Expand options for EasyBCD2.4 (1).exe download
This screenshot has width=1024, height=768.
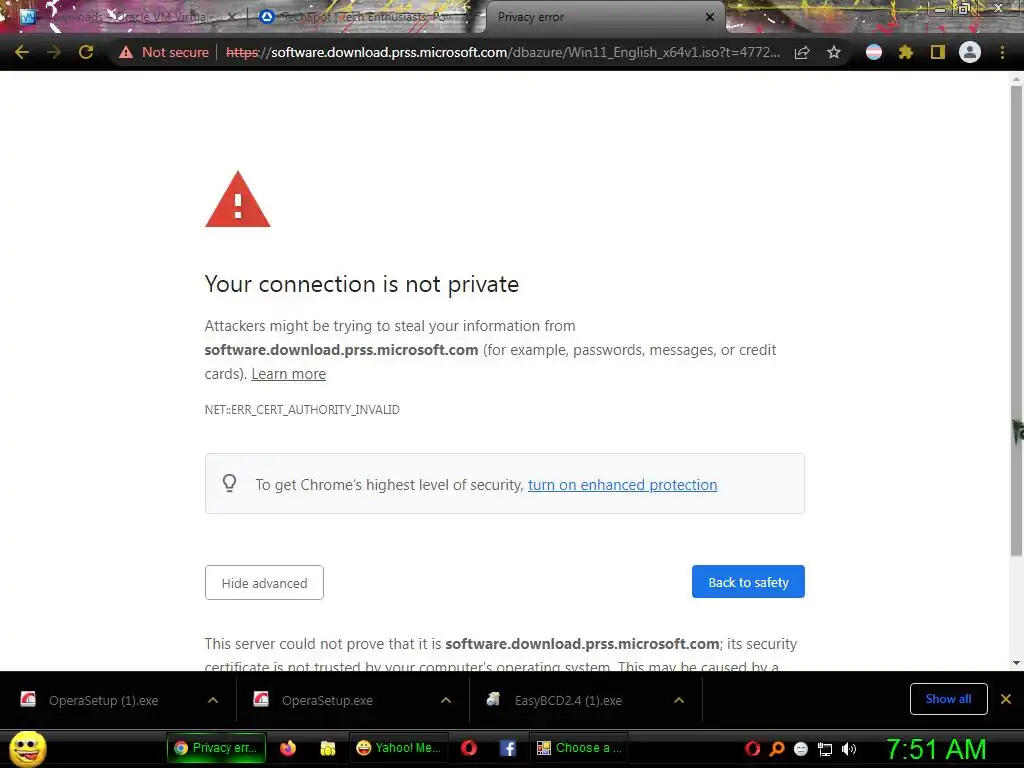pos(679,700)
